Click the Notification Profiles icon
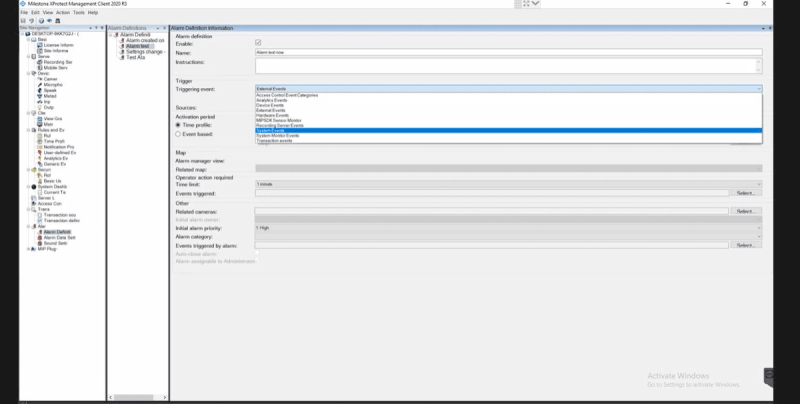This screenshot has width=800, height=404. [40, 147]
